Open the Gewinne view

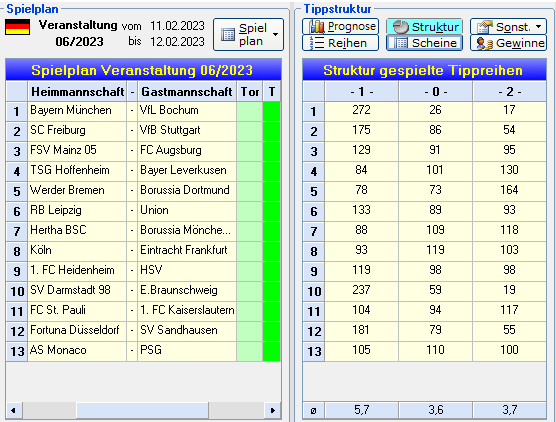(x=508, y=43)
